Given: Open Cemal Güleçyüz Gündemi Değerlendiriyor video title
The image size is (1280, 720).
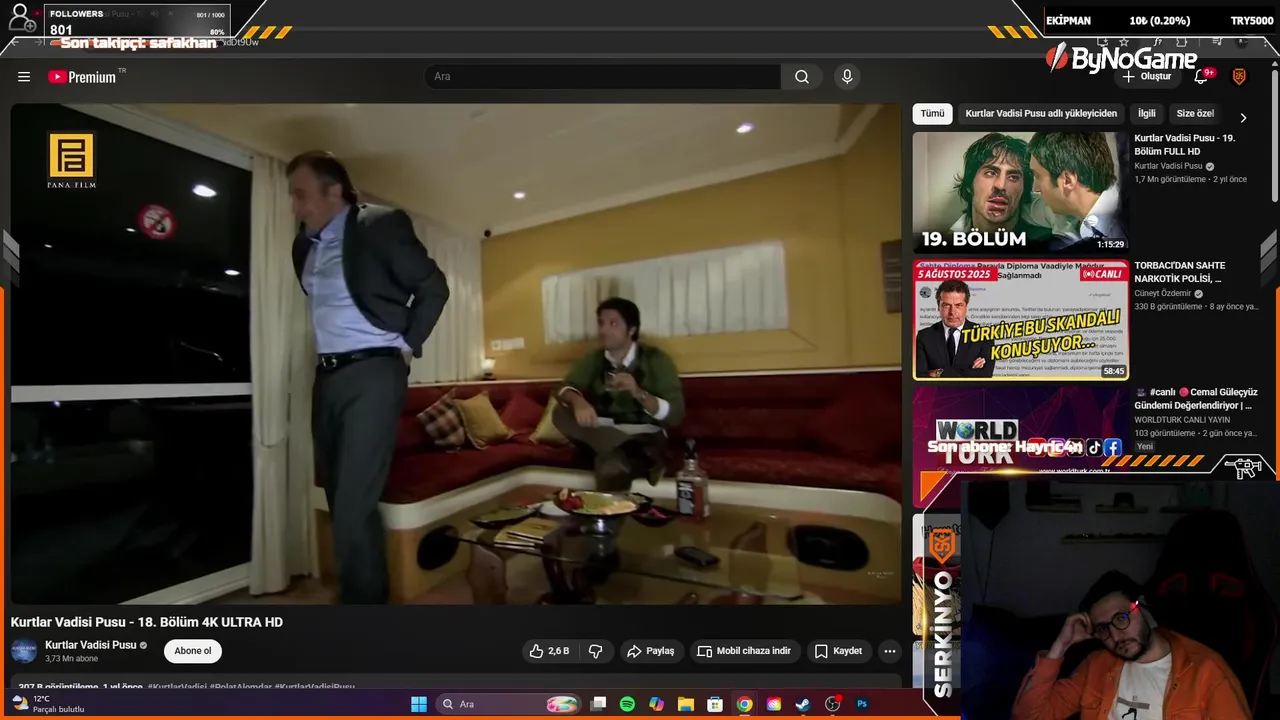Looking at the screenshot, I should coord(1195,399).
